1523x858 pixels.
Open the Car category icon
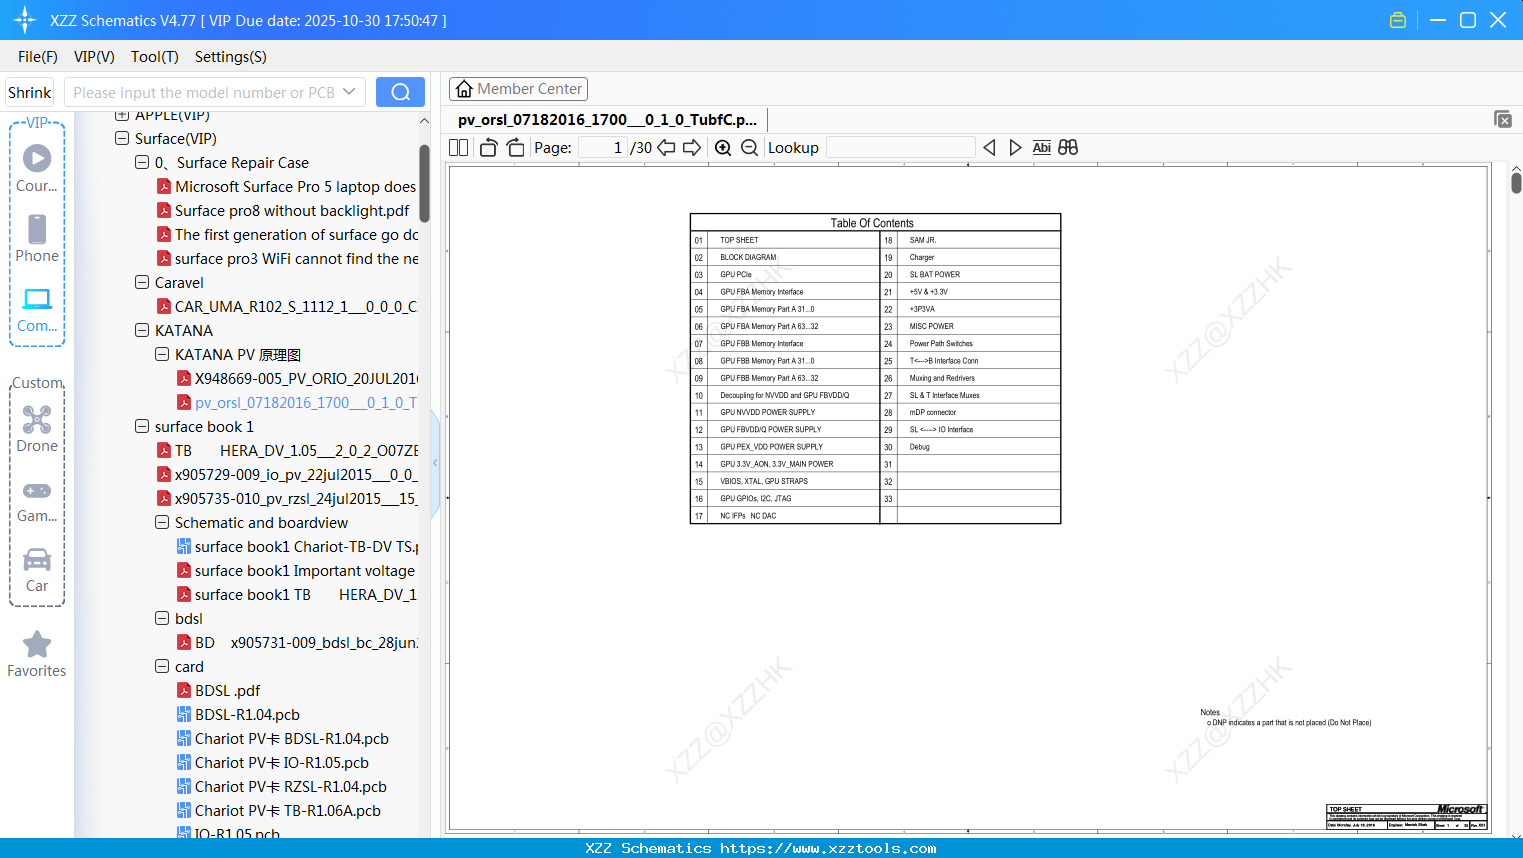[37, 570]
